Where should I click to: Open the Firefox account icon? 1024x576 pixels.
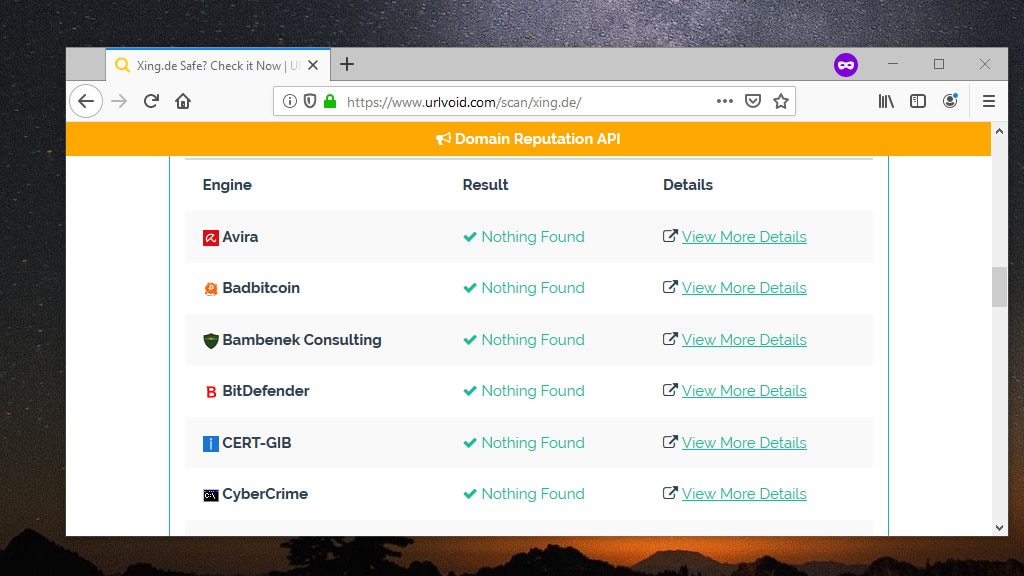coord(950,101)
